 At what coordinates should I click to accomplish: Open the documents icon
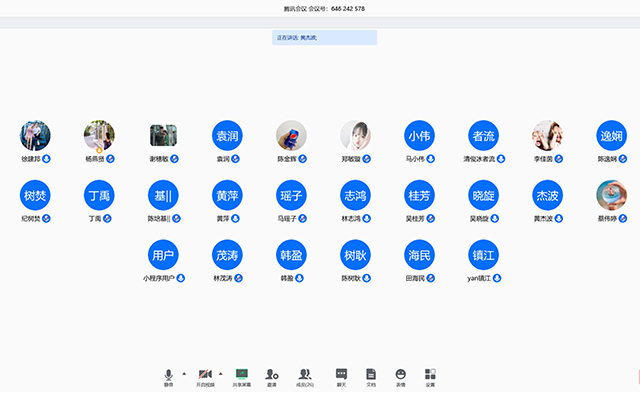click(x=371, y=374)
